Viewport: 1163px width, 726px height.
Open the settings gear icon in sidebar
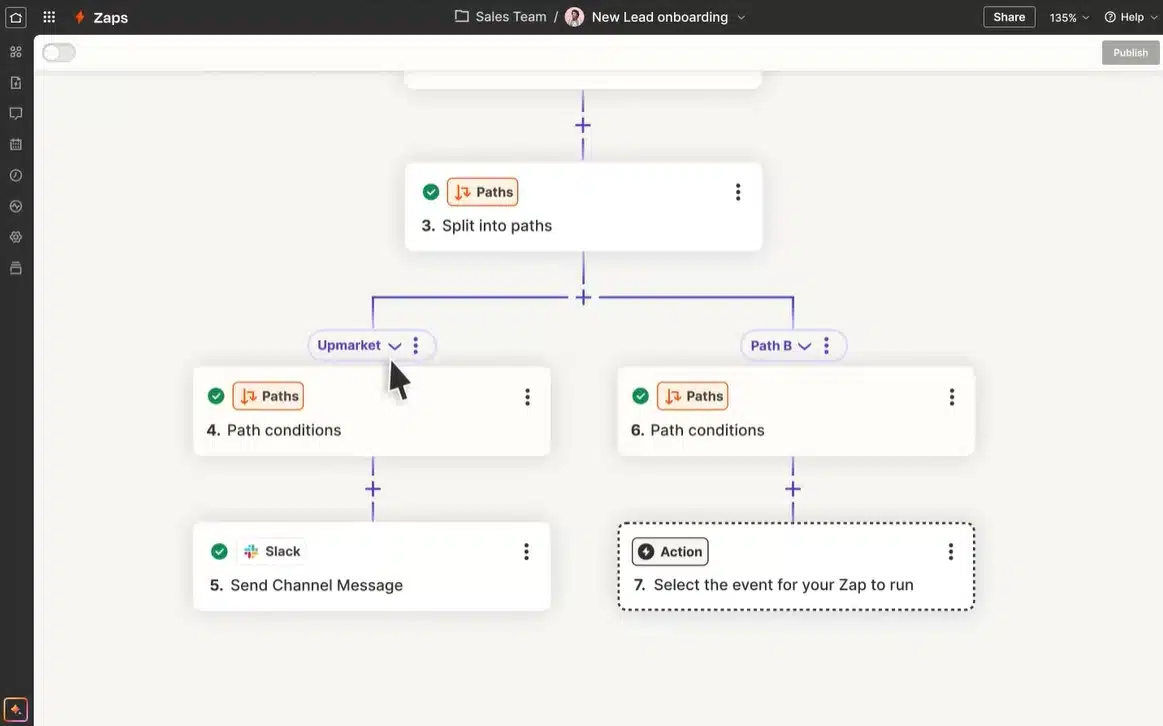point(15,236)
